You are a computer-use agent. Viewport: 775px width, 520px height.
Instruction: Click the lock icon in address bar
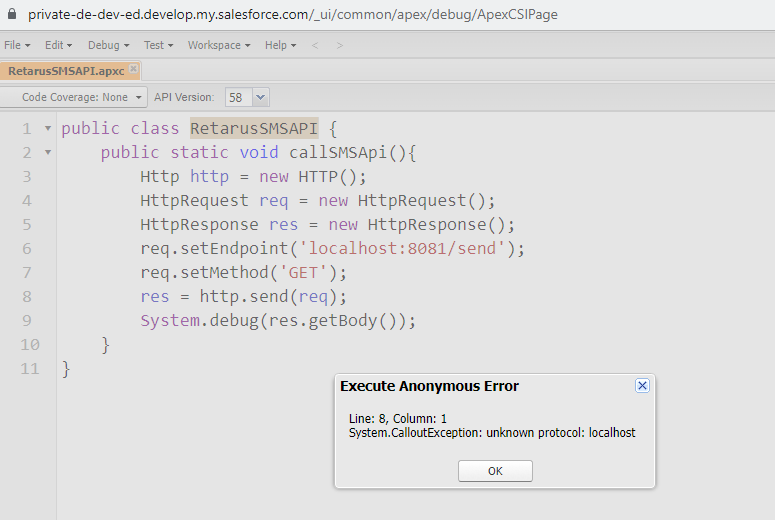pos(12,15)
